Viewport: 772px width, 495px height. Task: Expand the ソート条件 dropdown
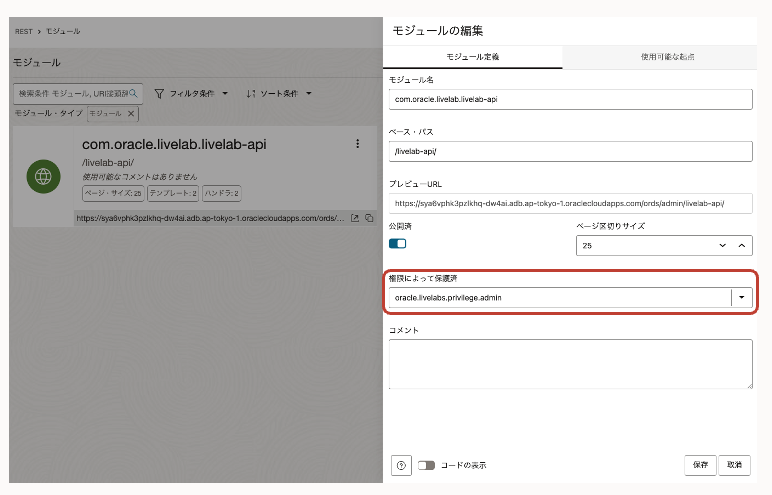click(309, 93)
